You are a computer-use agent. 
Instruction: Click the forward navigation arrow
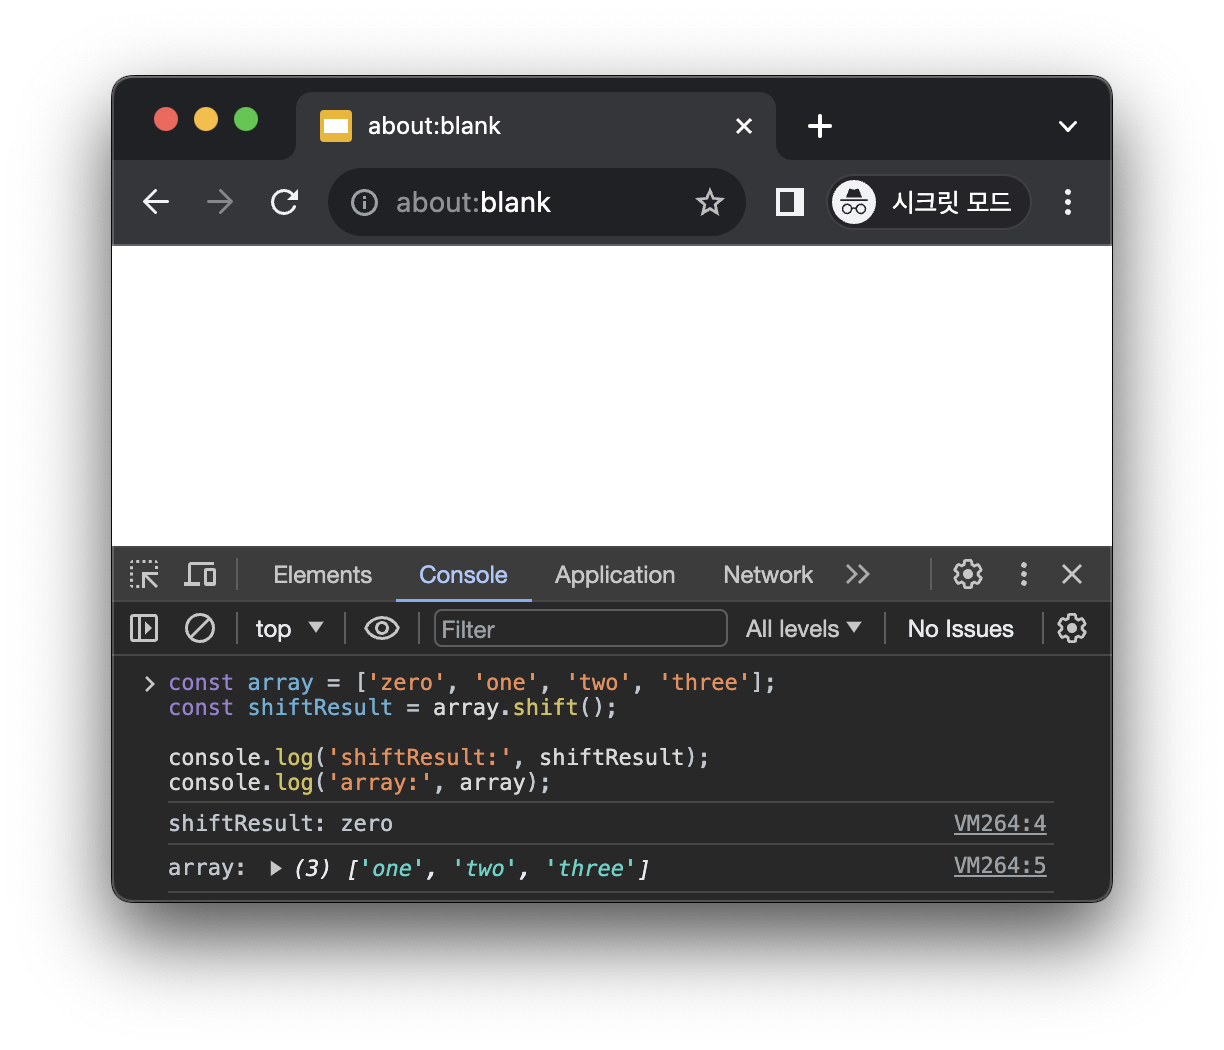[220, 202]
